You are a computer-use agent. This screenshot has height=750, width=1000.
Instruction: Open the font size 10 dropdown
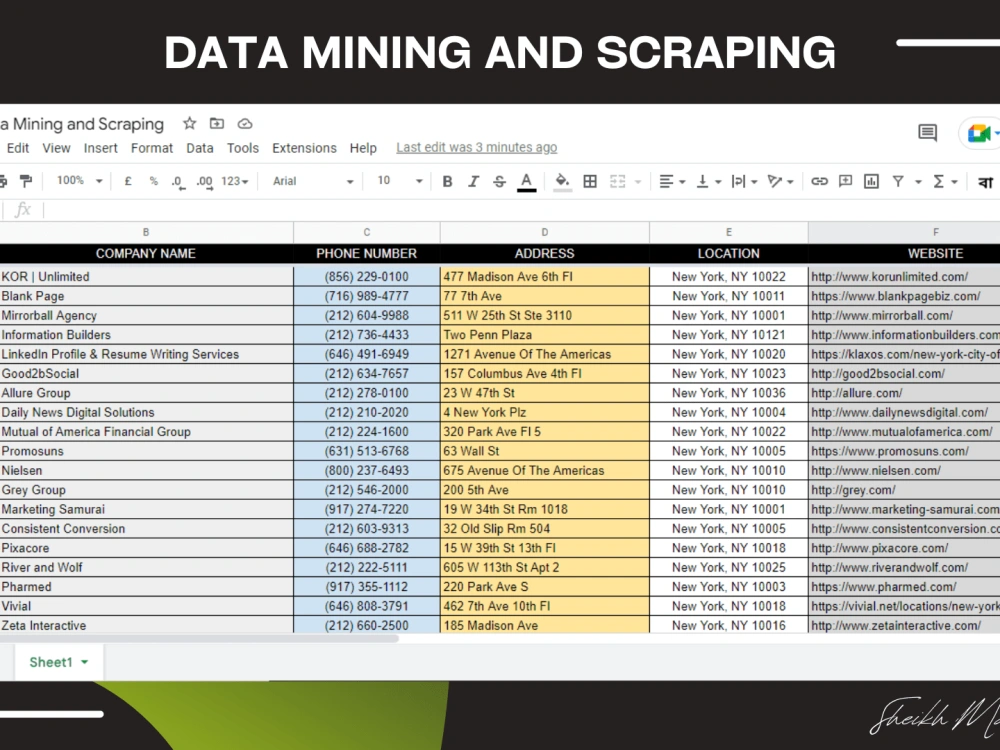(x=400, y=180)
